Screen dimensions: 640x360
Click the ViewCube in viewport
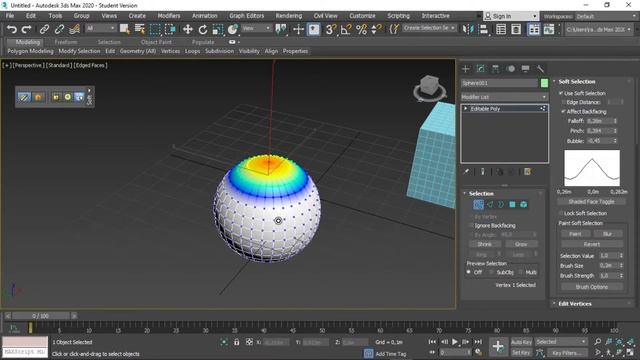(x=430, y=87)
